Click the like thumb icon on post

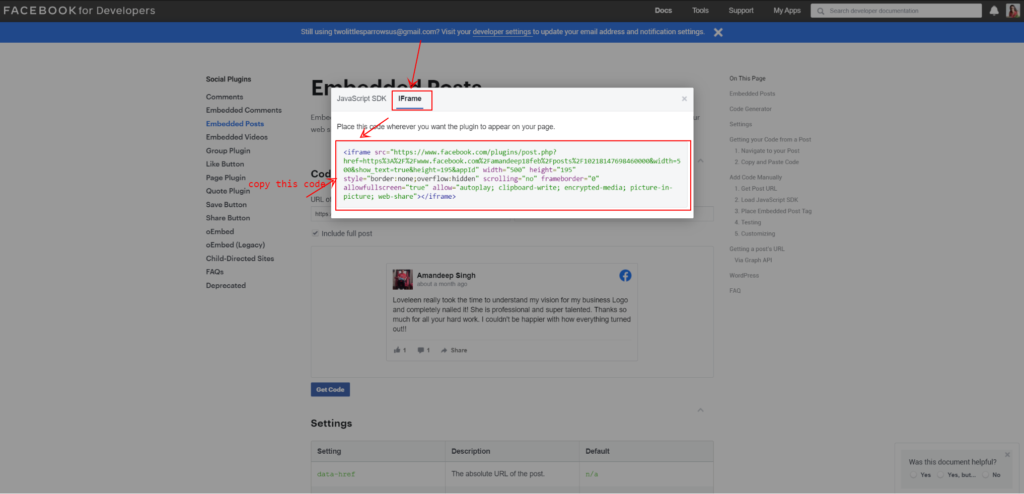(397, 350)
